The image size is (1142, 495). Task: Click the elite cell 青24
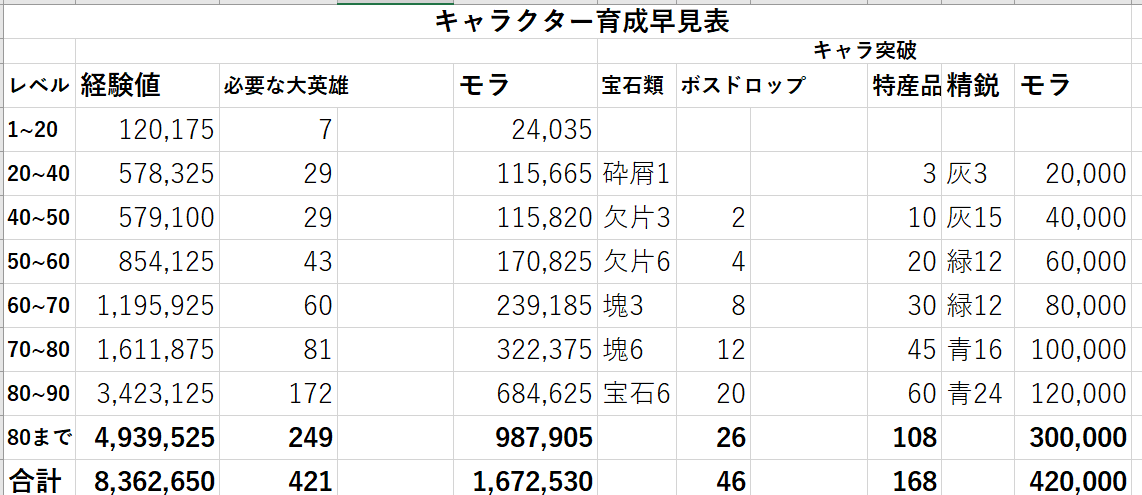click(x=977, y=394)
